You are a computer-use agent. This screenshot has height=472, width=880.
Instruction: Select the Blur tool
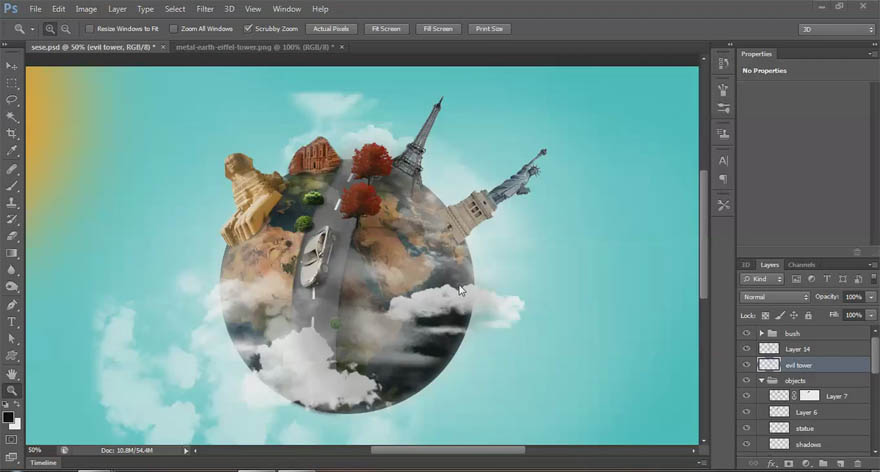pos(11,270)
